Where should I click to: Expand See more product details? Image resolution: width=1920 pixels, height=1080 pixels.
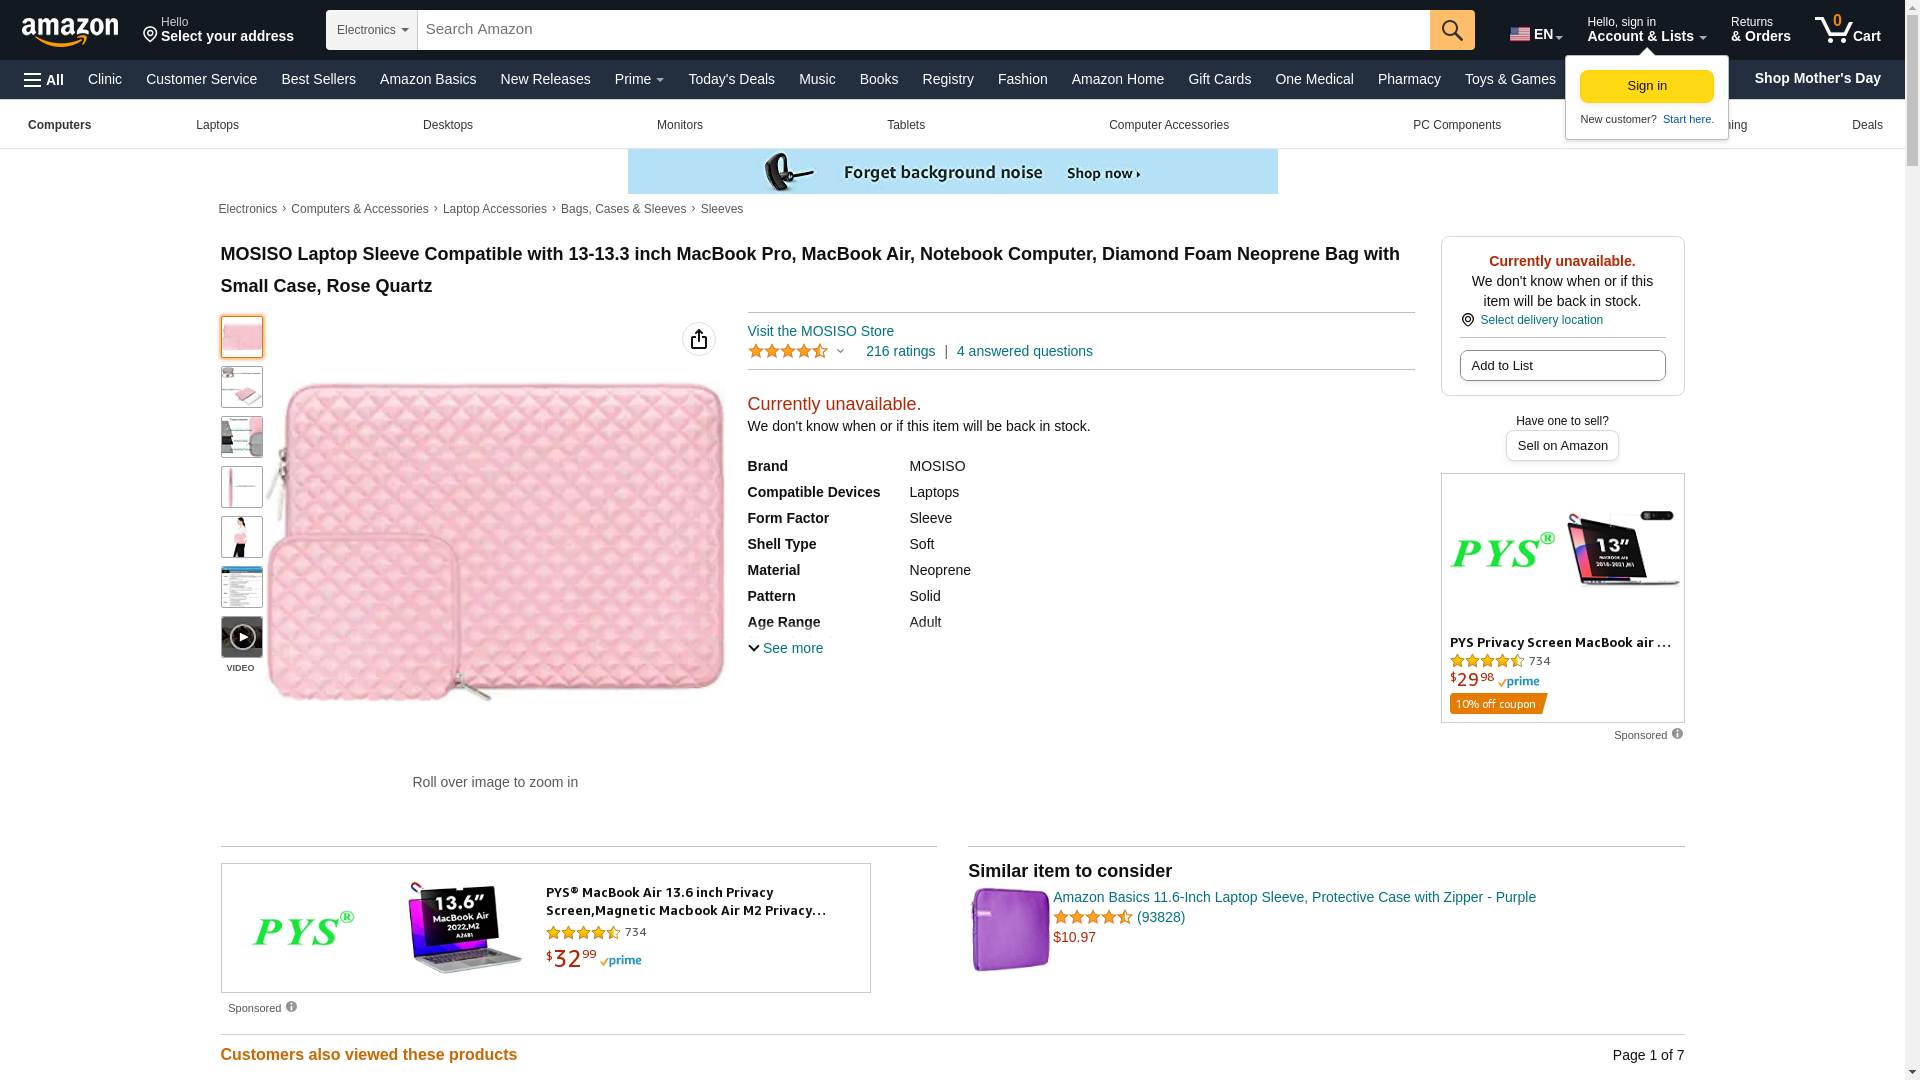coord(786,648)
